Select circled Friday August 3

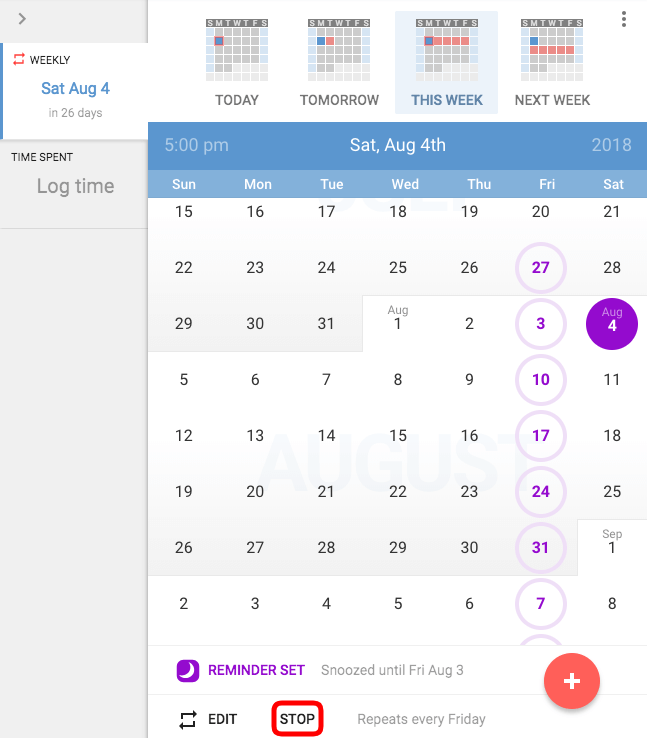tap(541, 324)
